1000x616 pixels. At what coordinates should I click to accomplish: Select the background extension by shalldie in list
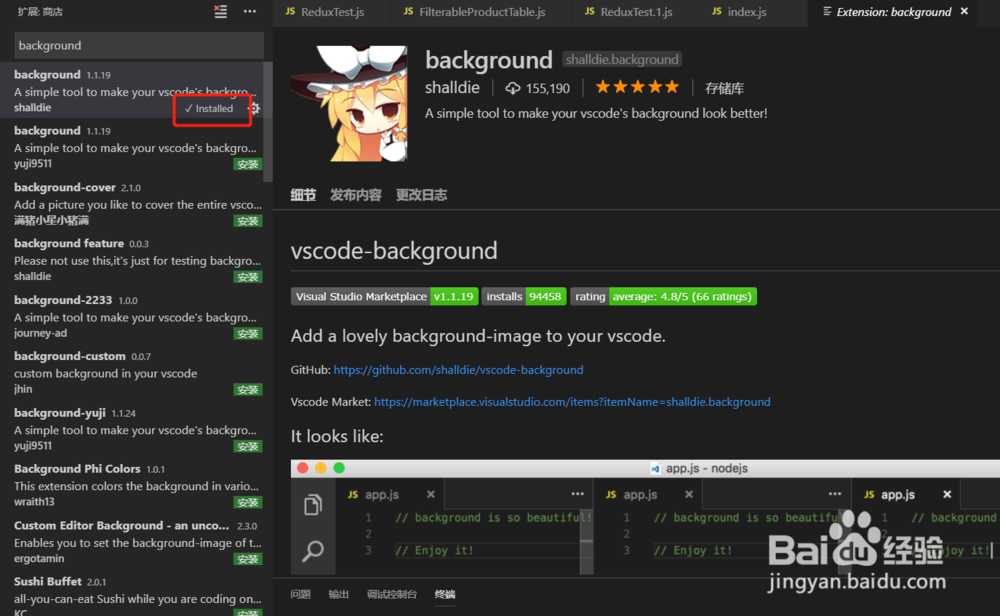(x=132, y=90)
